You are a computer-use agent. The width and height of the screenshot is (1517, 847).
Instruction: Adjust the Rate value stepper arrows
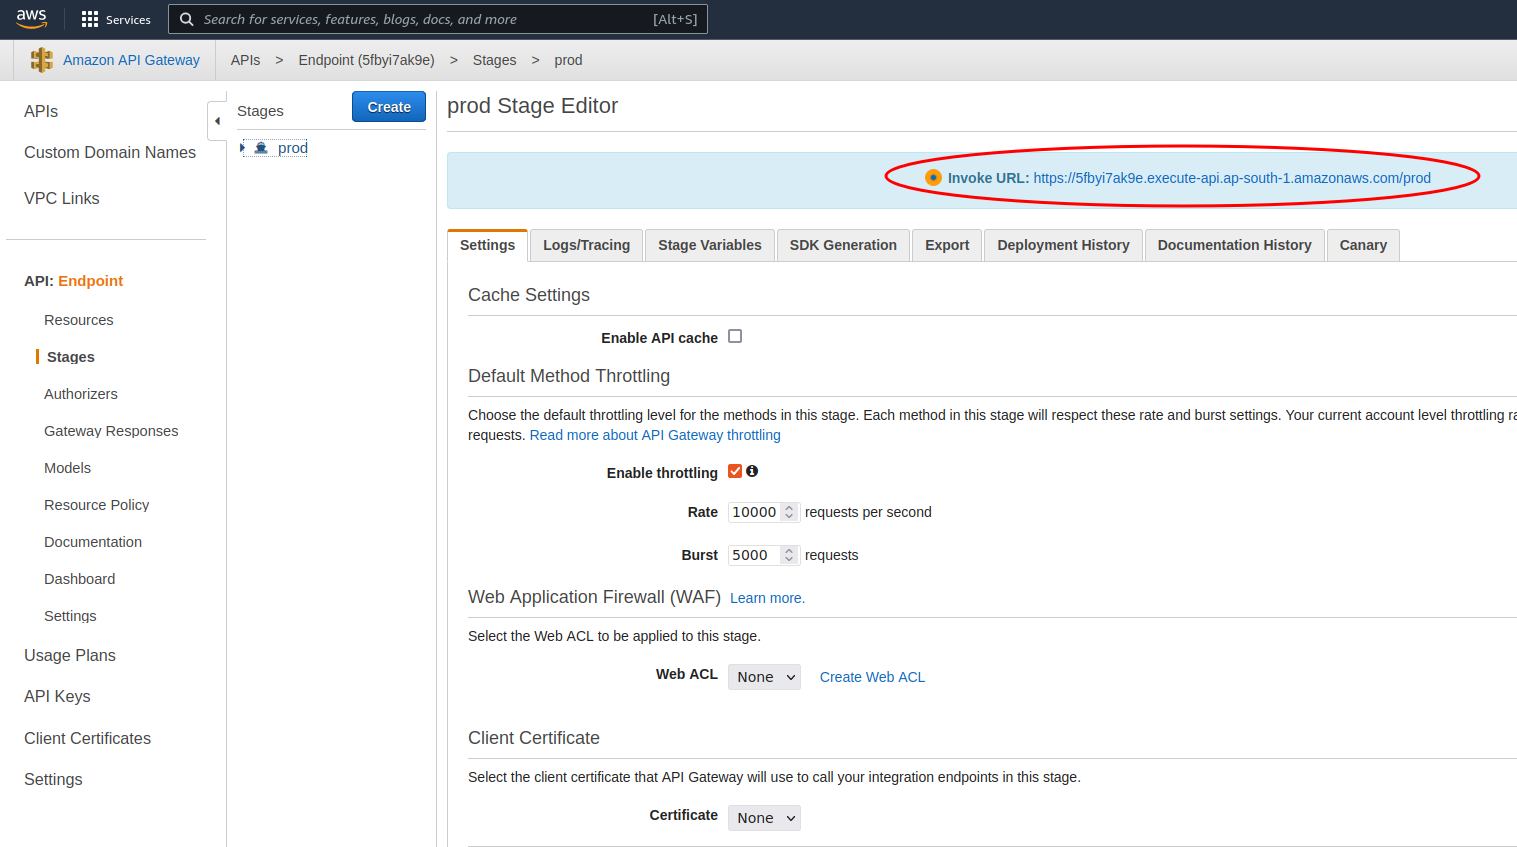pos(789,512)
